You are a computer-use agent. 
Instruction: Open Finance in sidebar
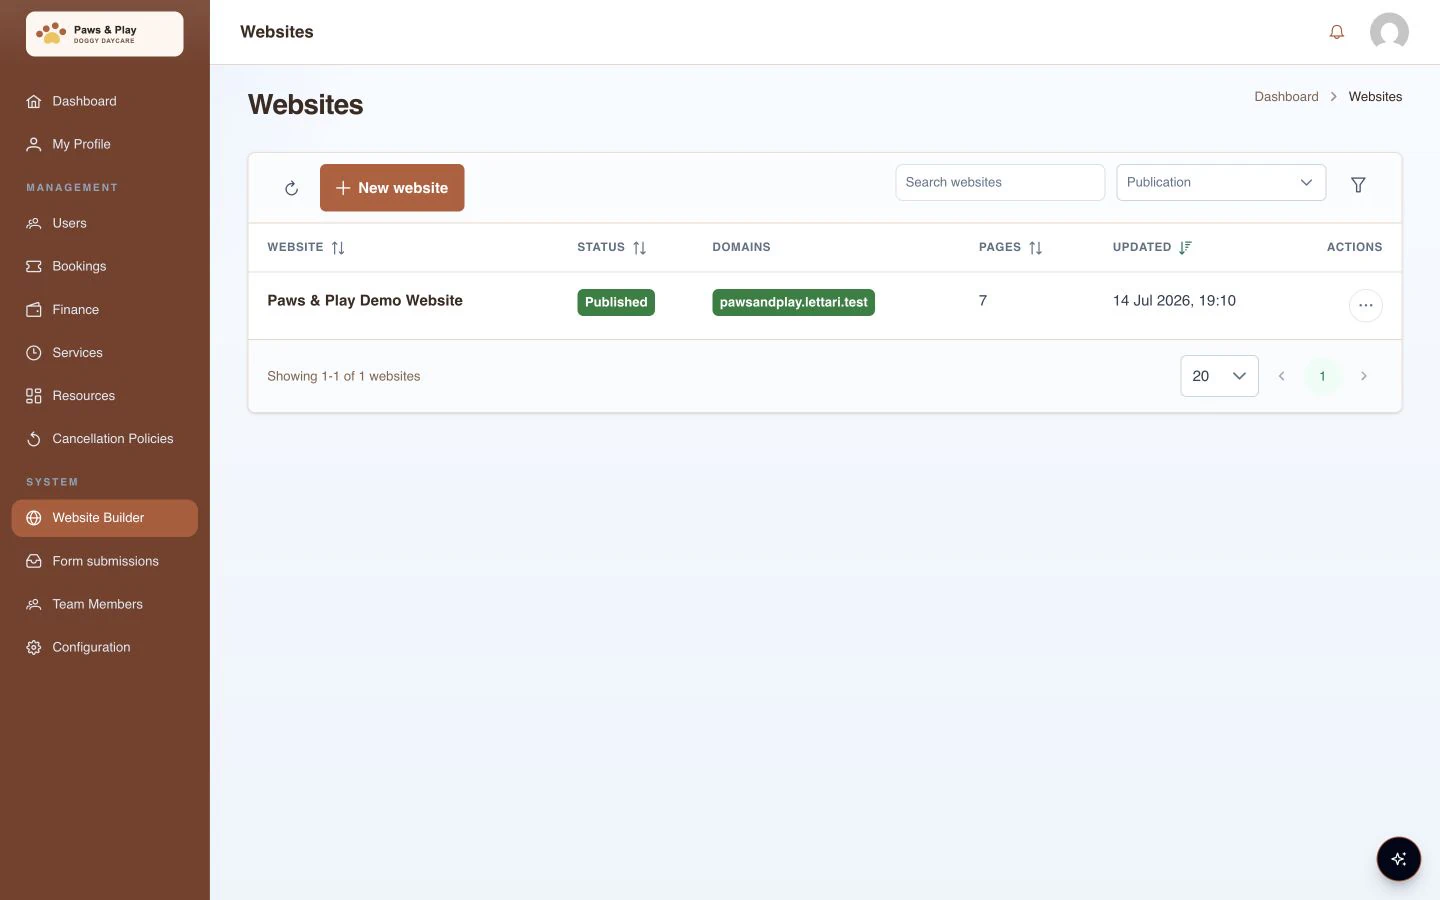[105, 309]
